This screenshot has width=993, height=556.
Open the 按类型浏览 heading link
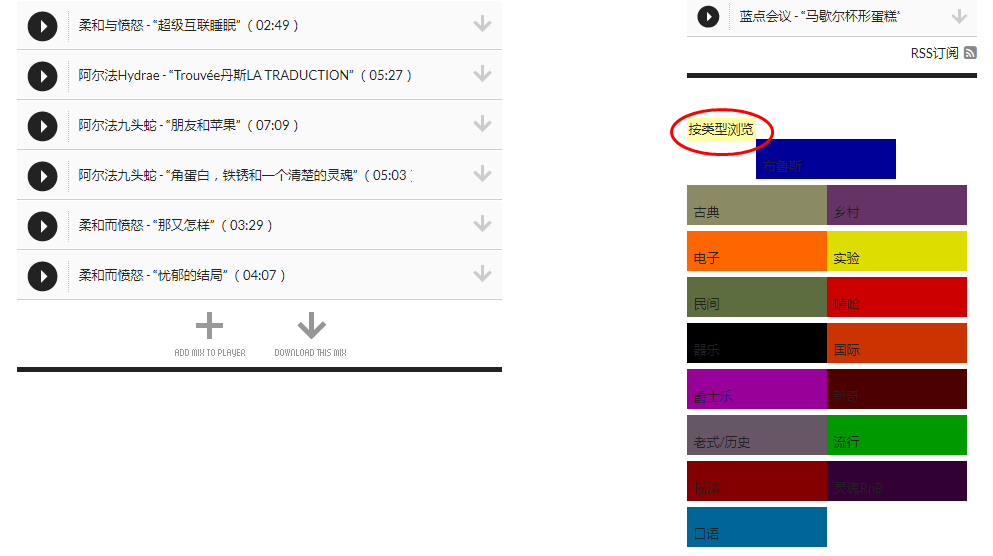click(x=721, y=130)
